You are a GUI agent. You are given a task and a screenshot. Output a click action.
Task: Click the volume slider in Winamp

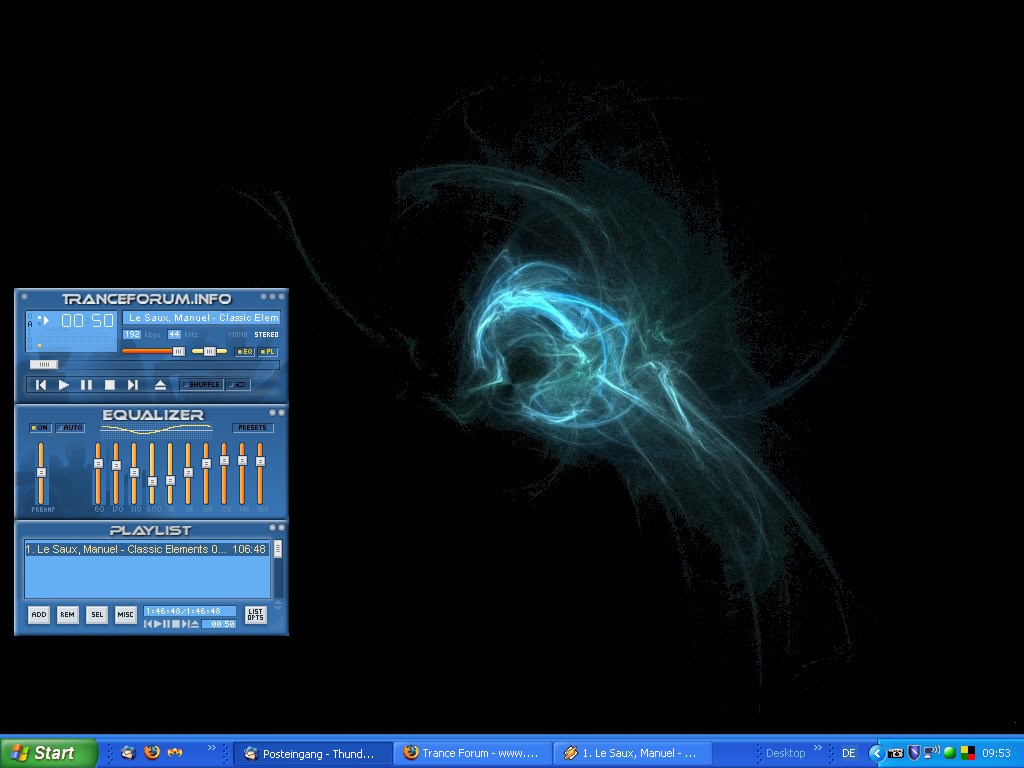[153, 352]
